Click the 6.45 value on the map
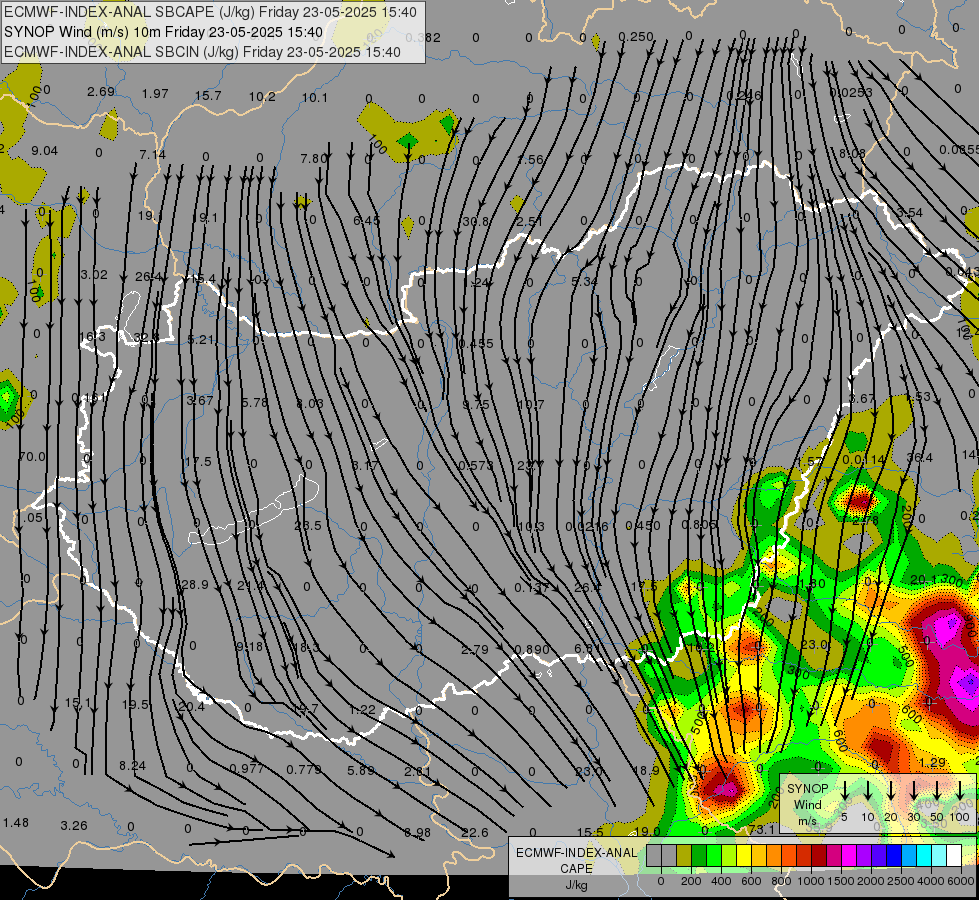The height and width of the screenshot is (900, 979). tap(367, 220)
